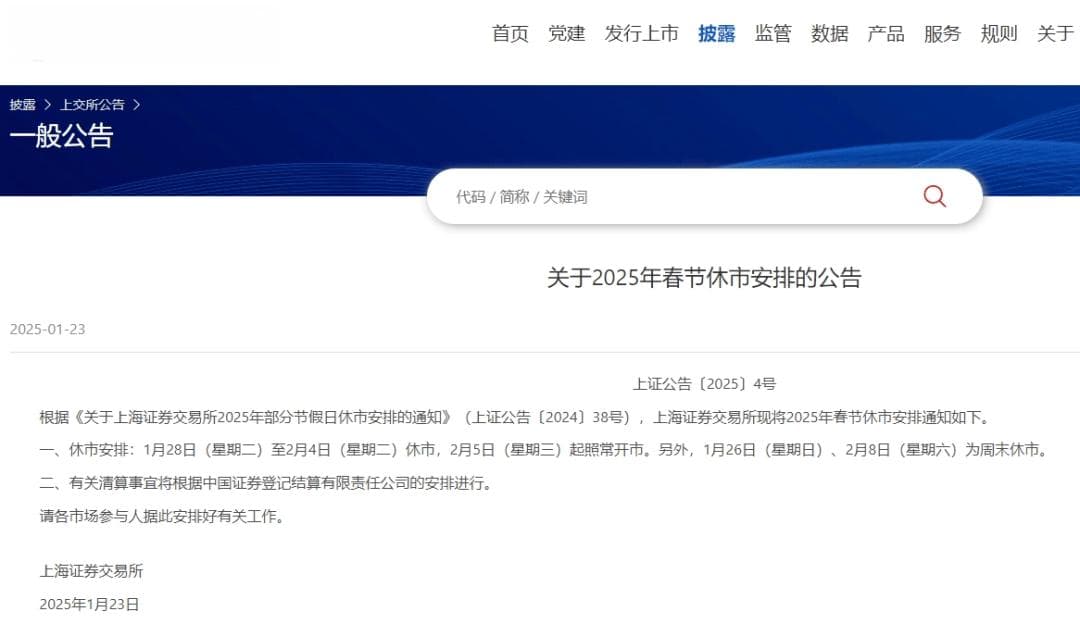Open the 规则 menu item

[999, 33]
